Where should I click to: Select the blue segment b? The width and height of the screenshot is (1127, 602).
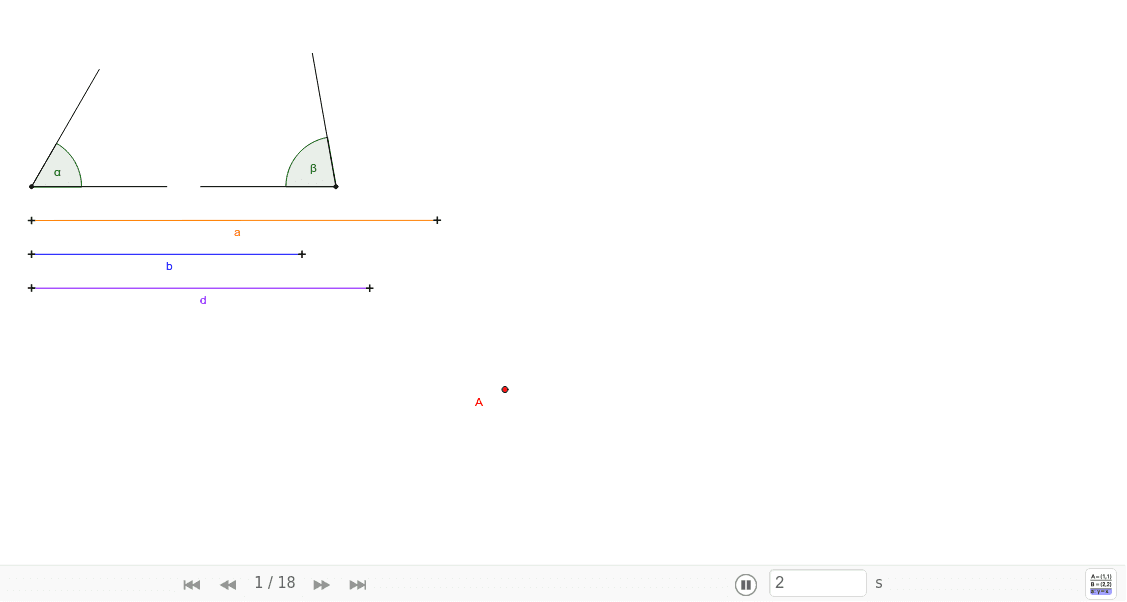(x=167, y=254)
